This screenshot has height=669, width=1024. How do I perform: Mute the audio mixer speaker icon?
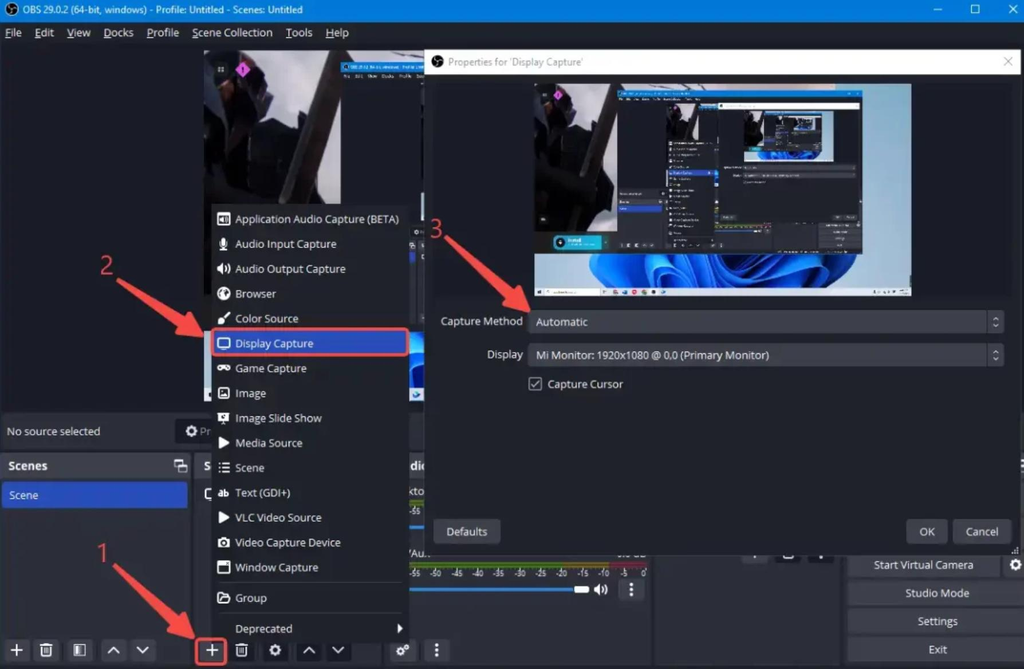601,589
